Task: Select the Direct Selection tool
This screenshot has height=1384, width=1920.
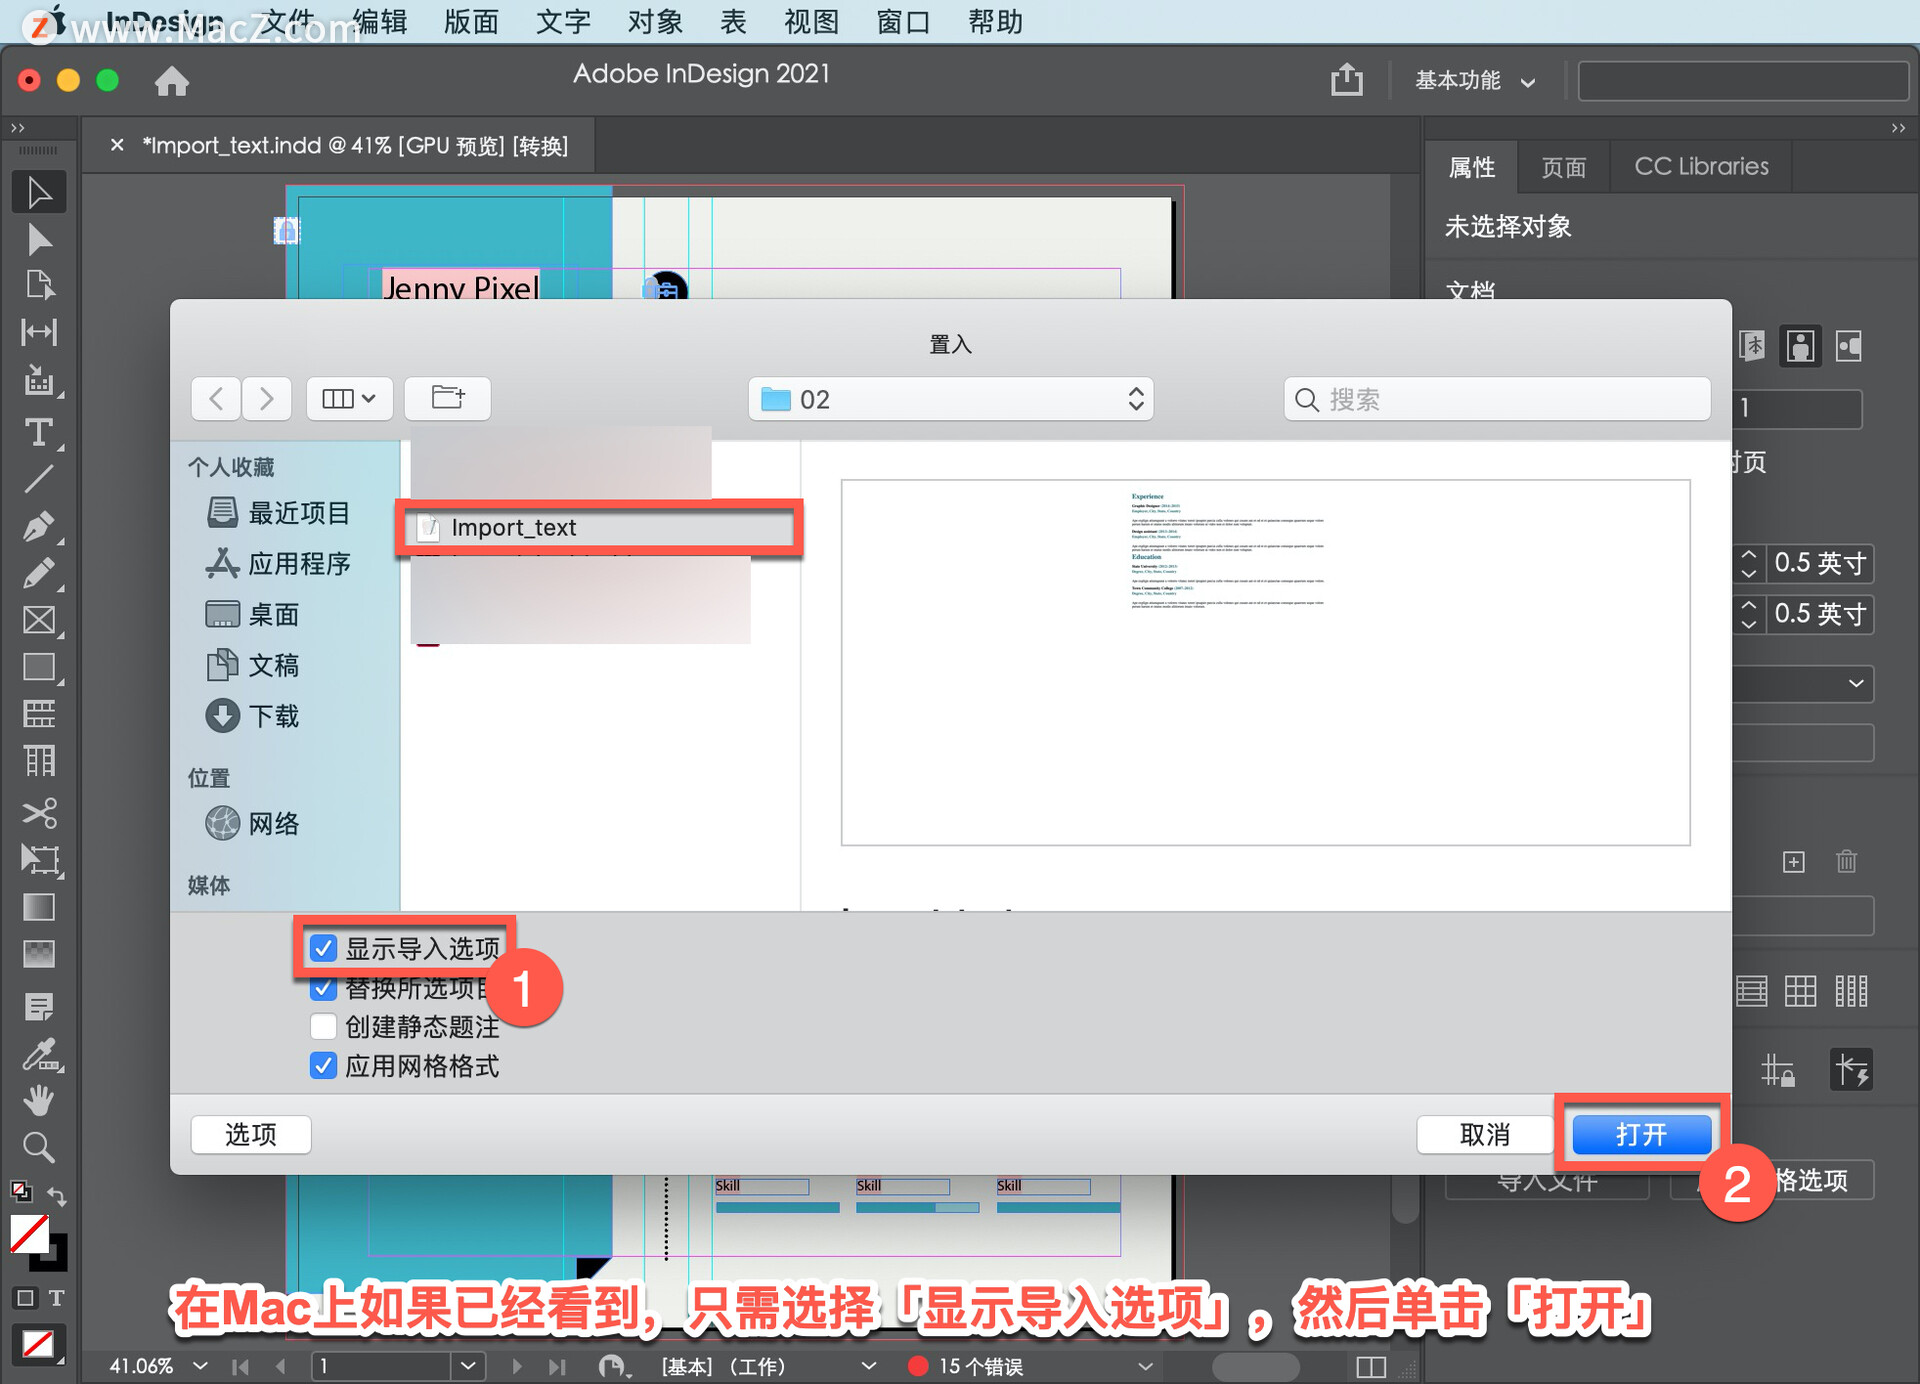Action: click(x=38, y=240)
